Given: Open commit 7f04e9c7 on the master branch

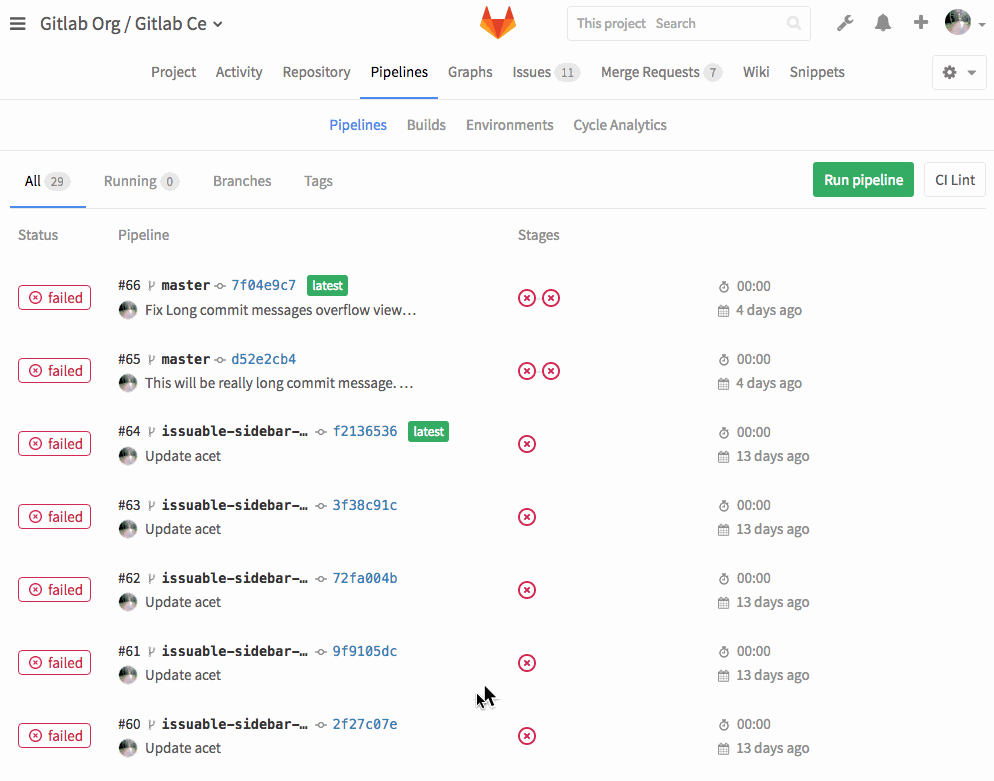Looking at the screenshot, I should [x=265, y=285].
